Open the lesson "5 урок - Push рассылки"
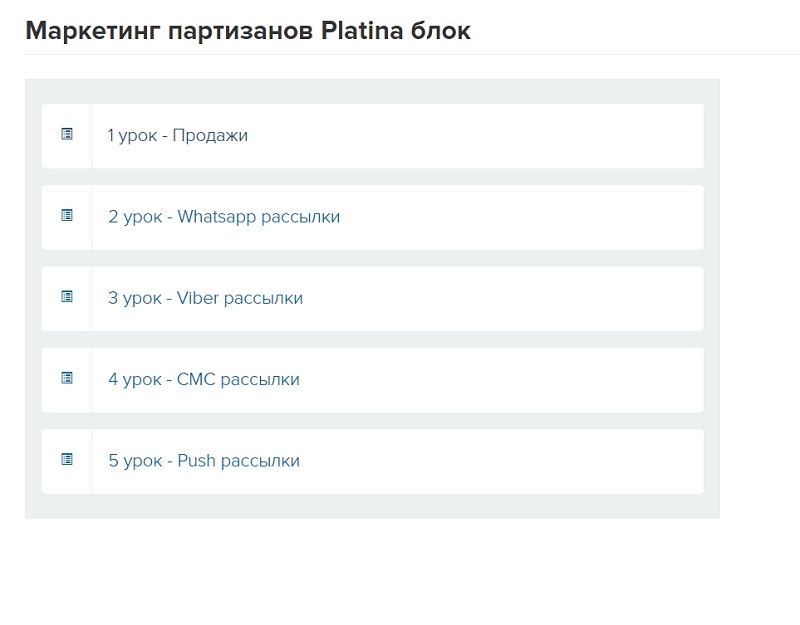 click(203, 461)
